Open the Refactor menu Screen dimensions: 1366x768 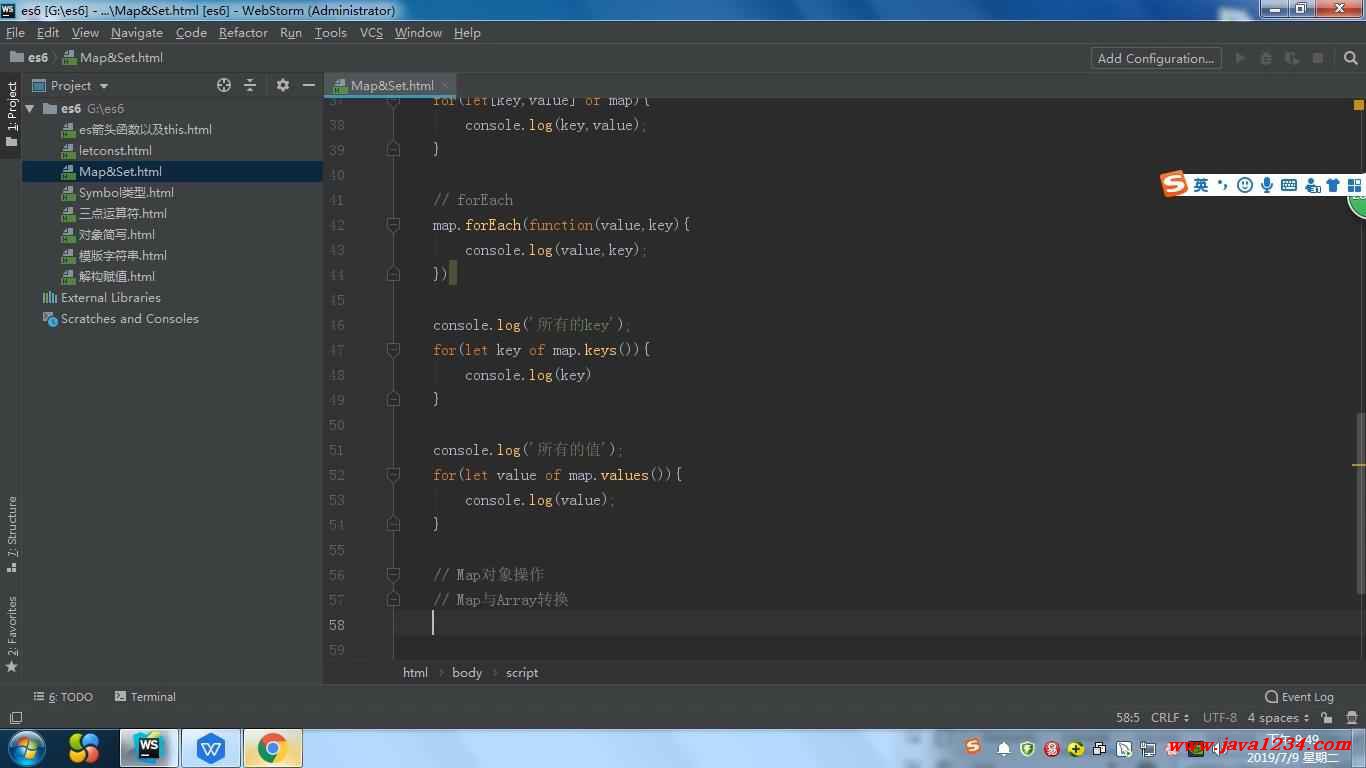click(x=243, y=32)
